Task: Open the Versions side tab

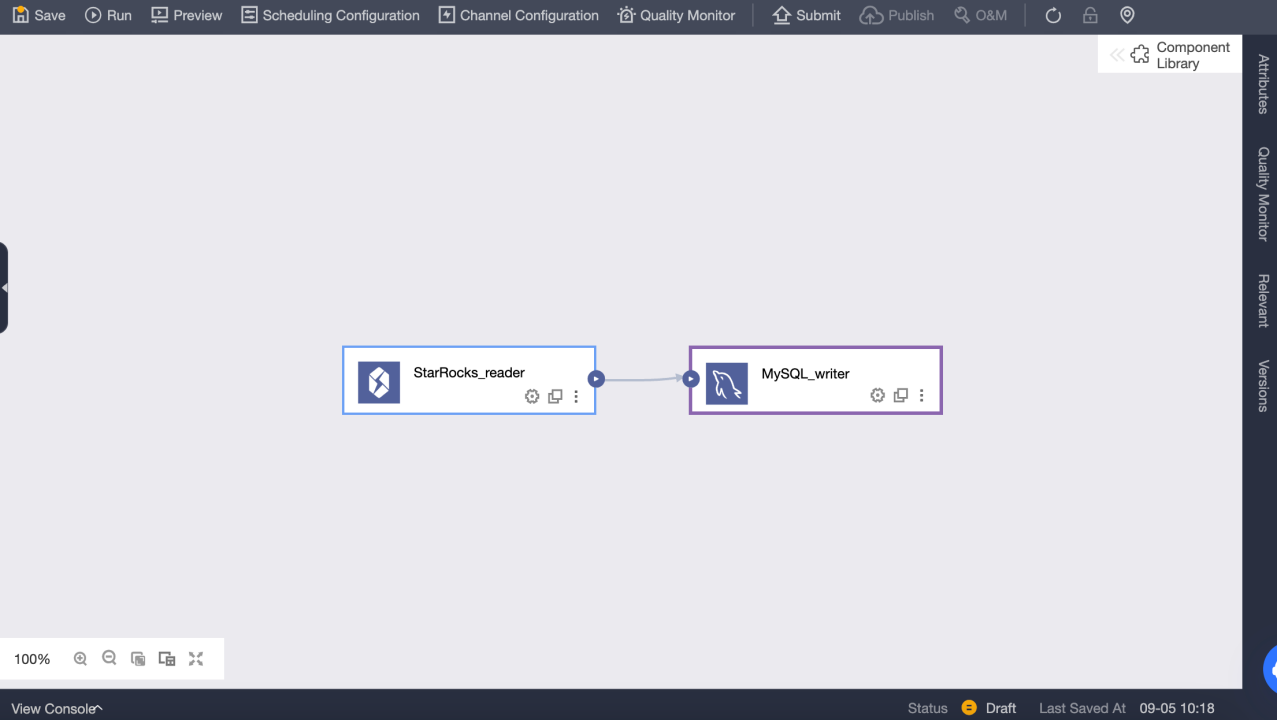Action: (x=1262, y=386)
